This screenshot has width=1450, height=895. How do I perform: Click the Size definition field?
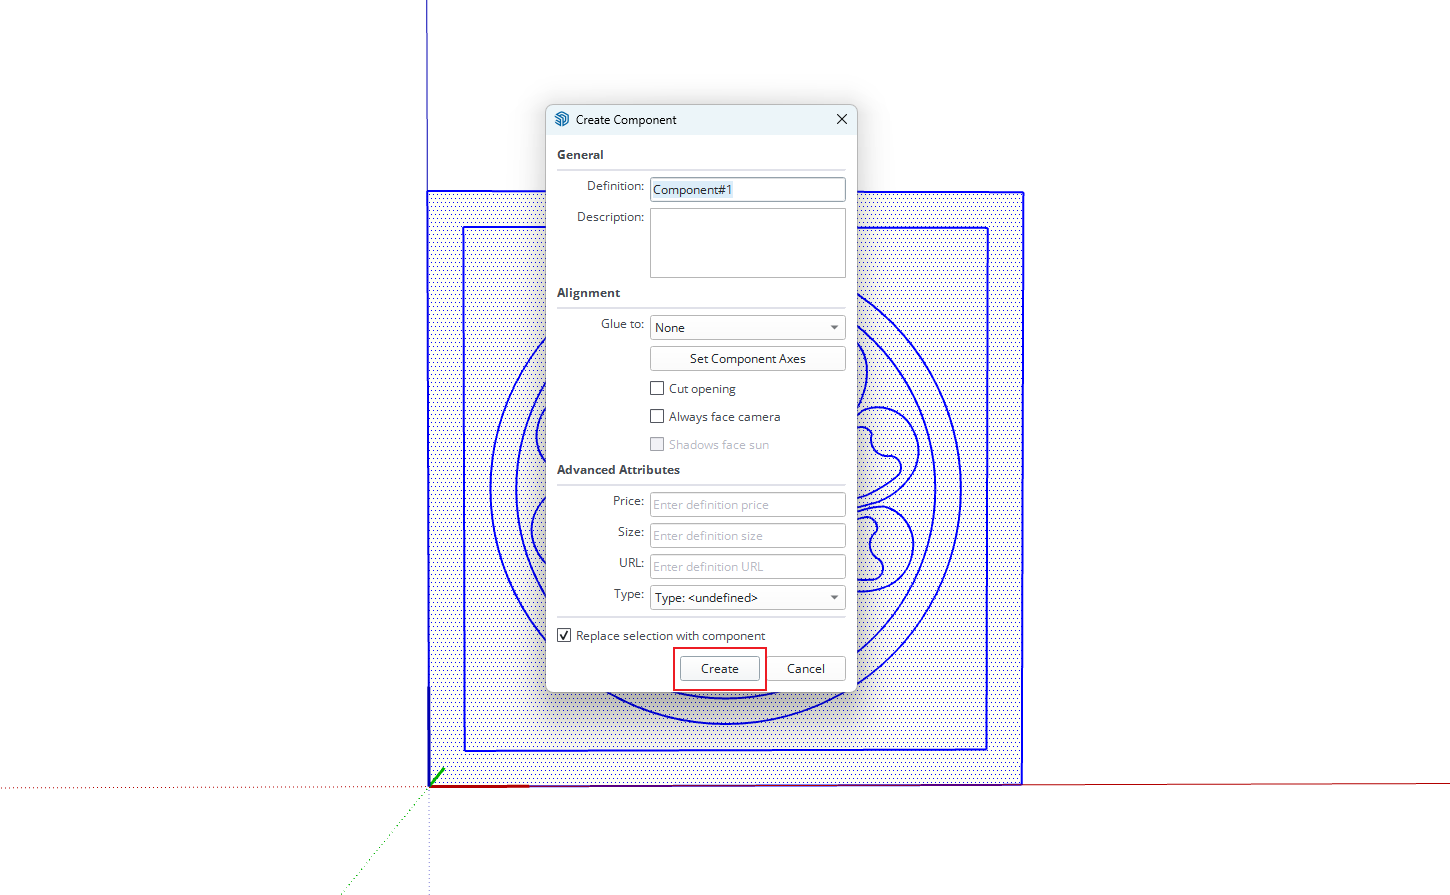tap(747, 536)
